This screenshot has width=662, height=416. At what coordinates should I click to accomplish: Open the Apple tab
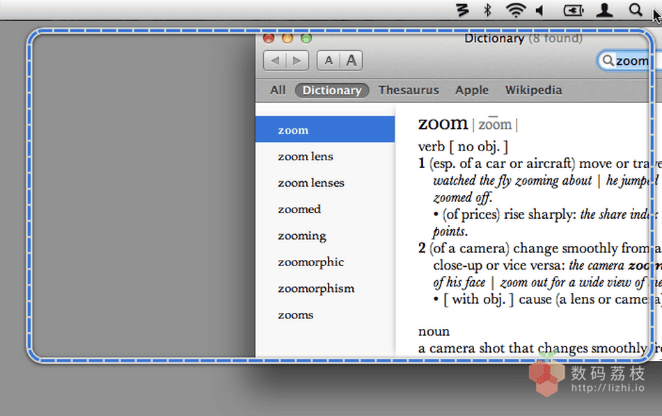(x=472, y=90)
